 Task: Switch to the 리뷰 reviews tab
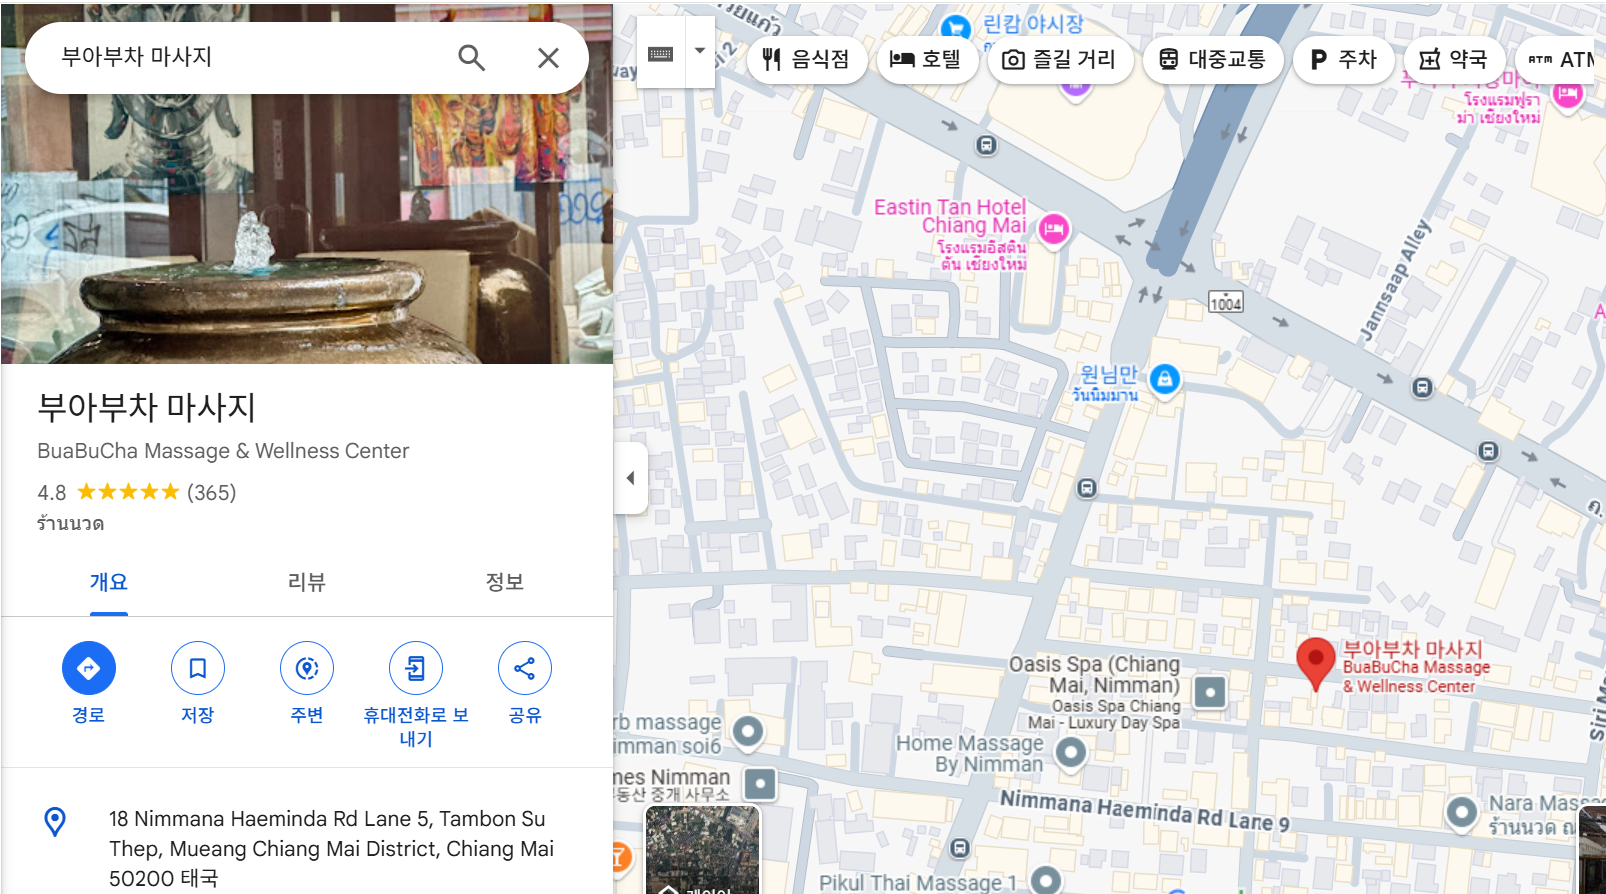tap(307, 582)
